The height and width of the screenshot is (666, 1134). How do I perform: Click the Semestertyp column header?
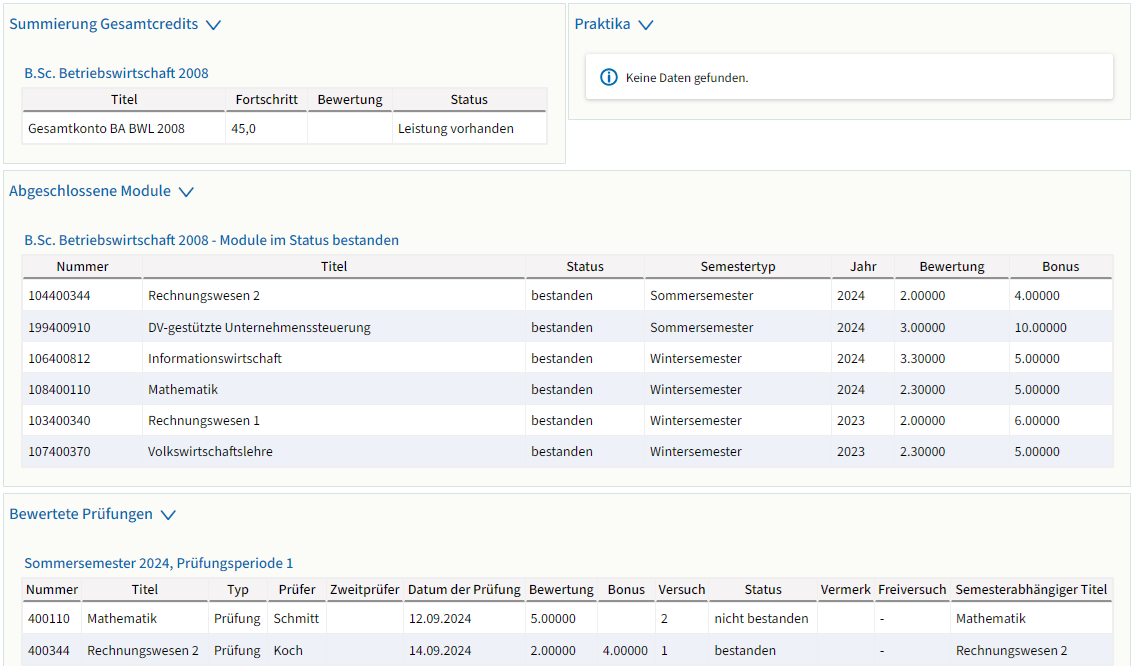pyautogui.click(x=738, y=266)
